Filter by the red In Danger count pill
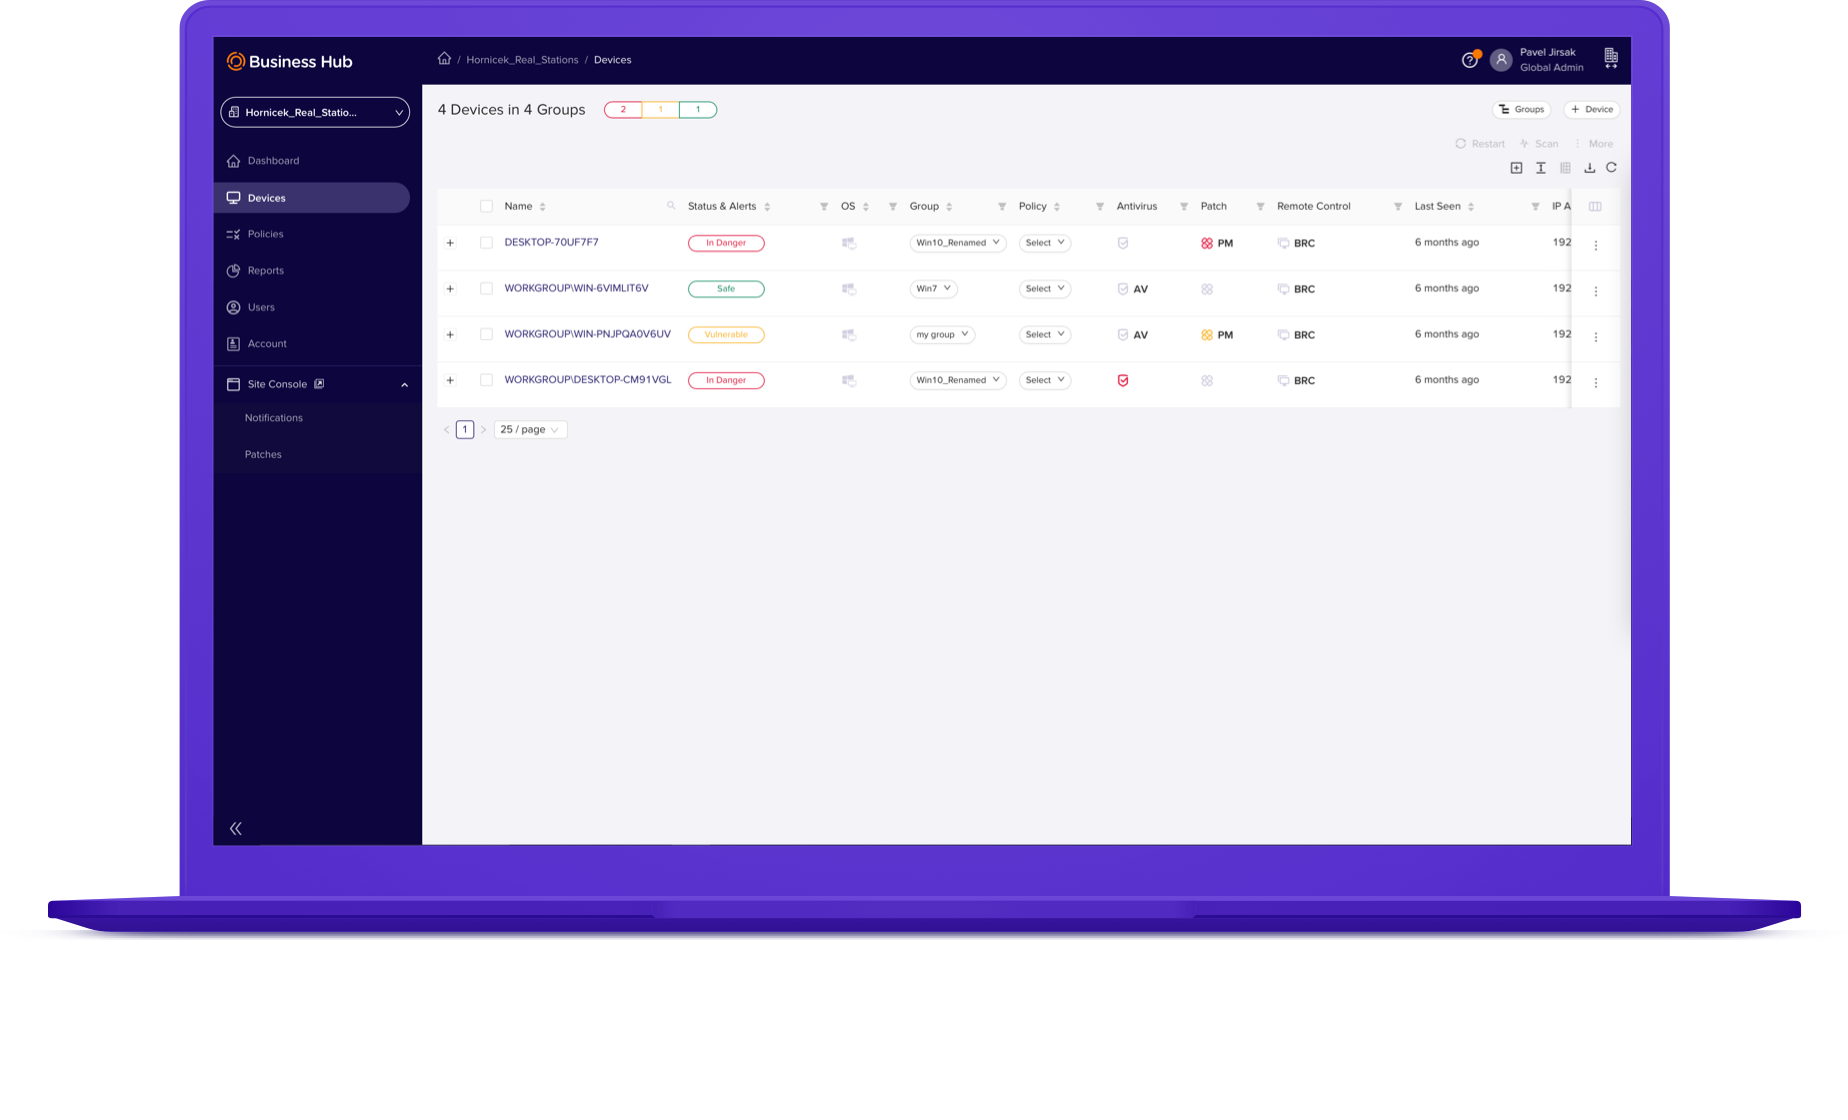This screenshot has height=1120, width=1848. click(x=623, y=110)
